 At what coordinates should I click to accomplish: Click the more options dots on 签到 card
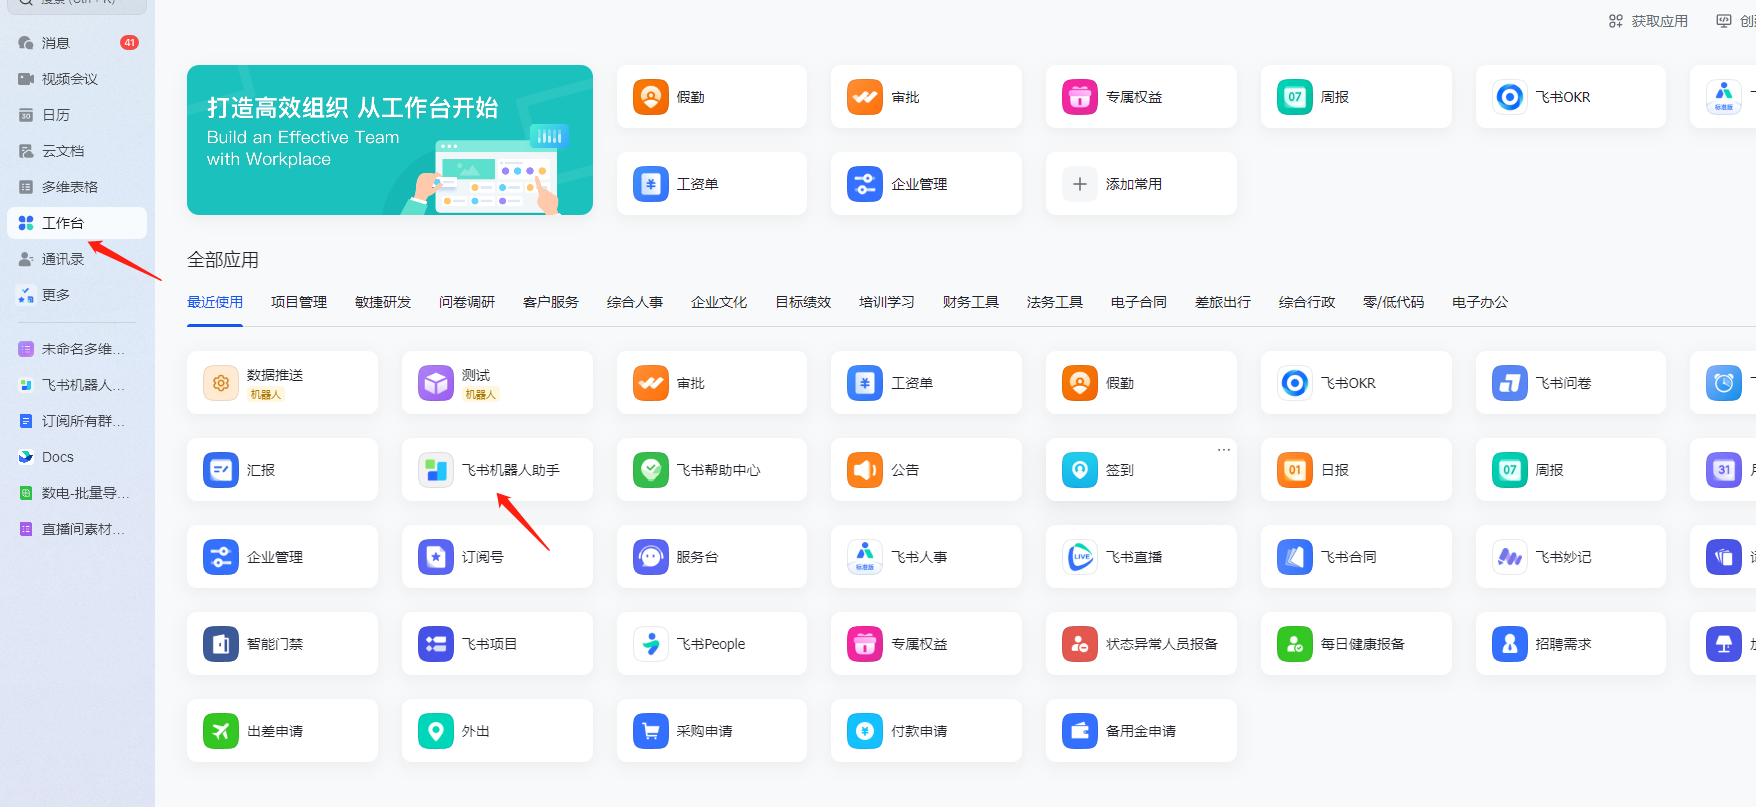pos(1223,450)
